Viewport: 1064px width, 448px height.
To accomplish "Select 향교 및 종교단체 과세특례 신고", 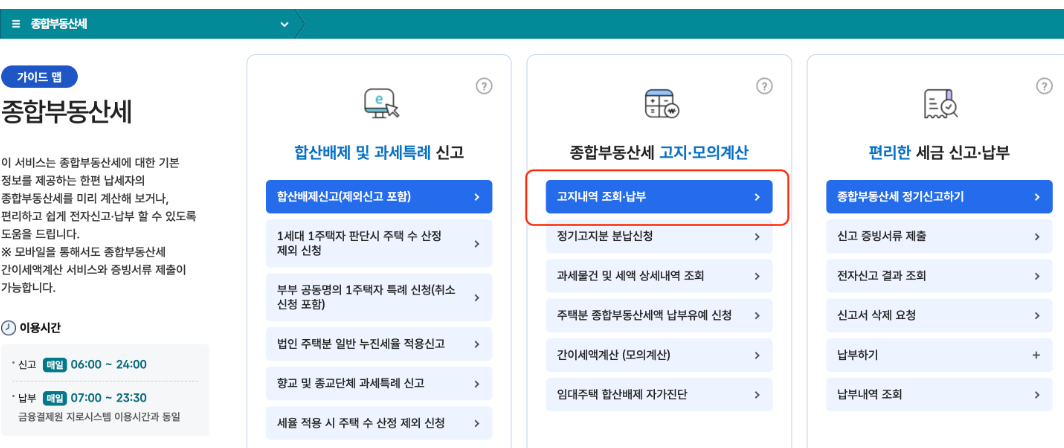I will click(379, 384).
